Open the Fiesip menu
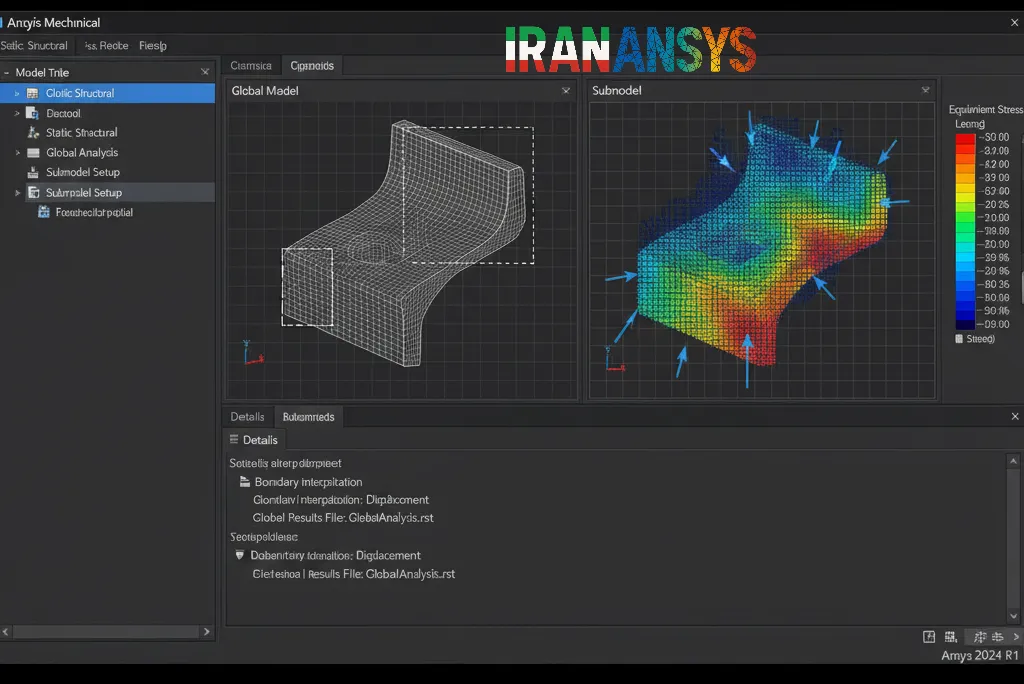Image resolution: width=1024 pixels, height=684 pixels. (x=153, y=46)
